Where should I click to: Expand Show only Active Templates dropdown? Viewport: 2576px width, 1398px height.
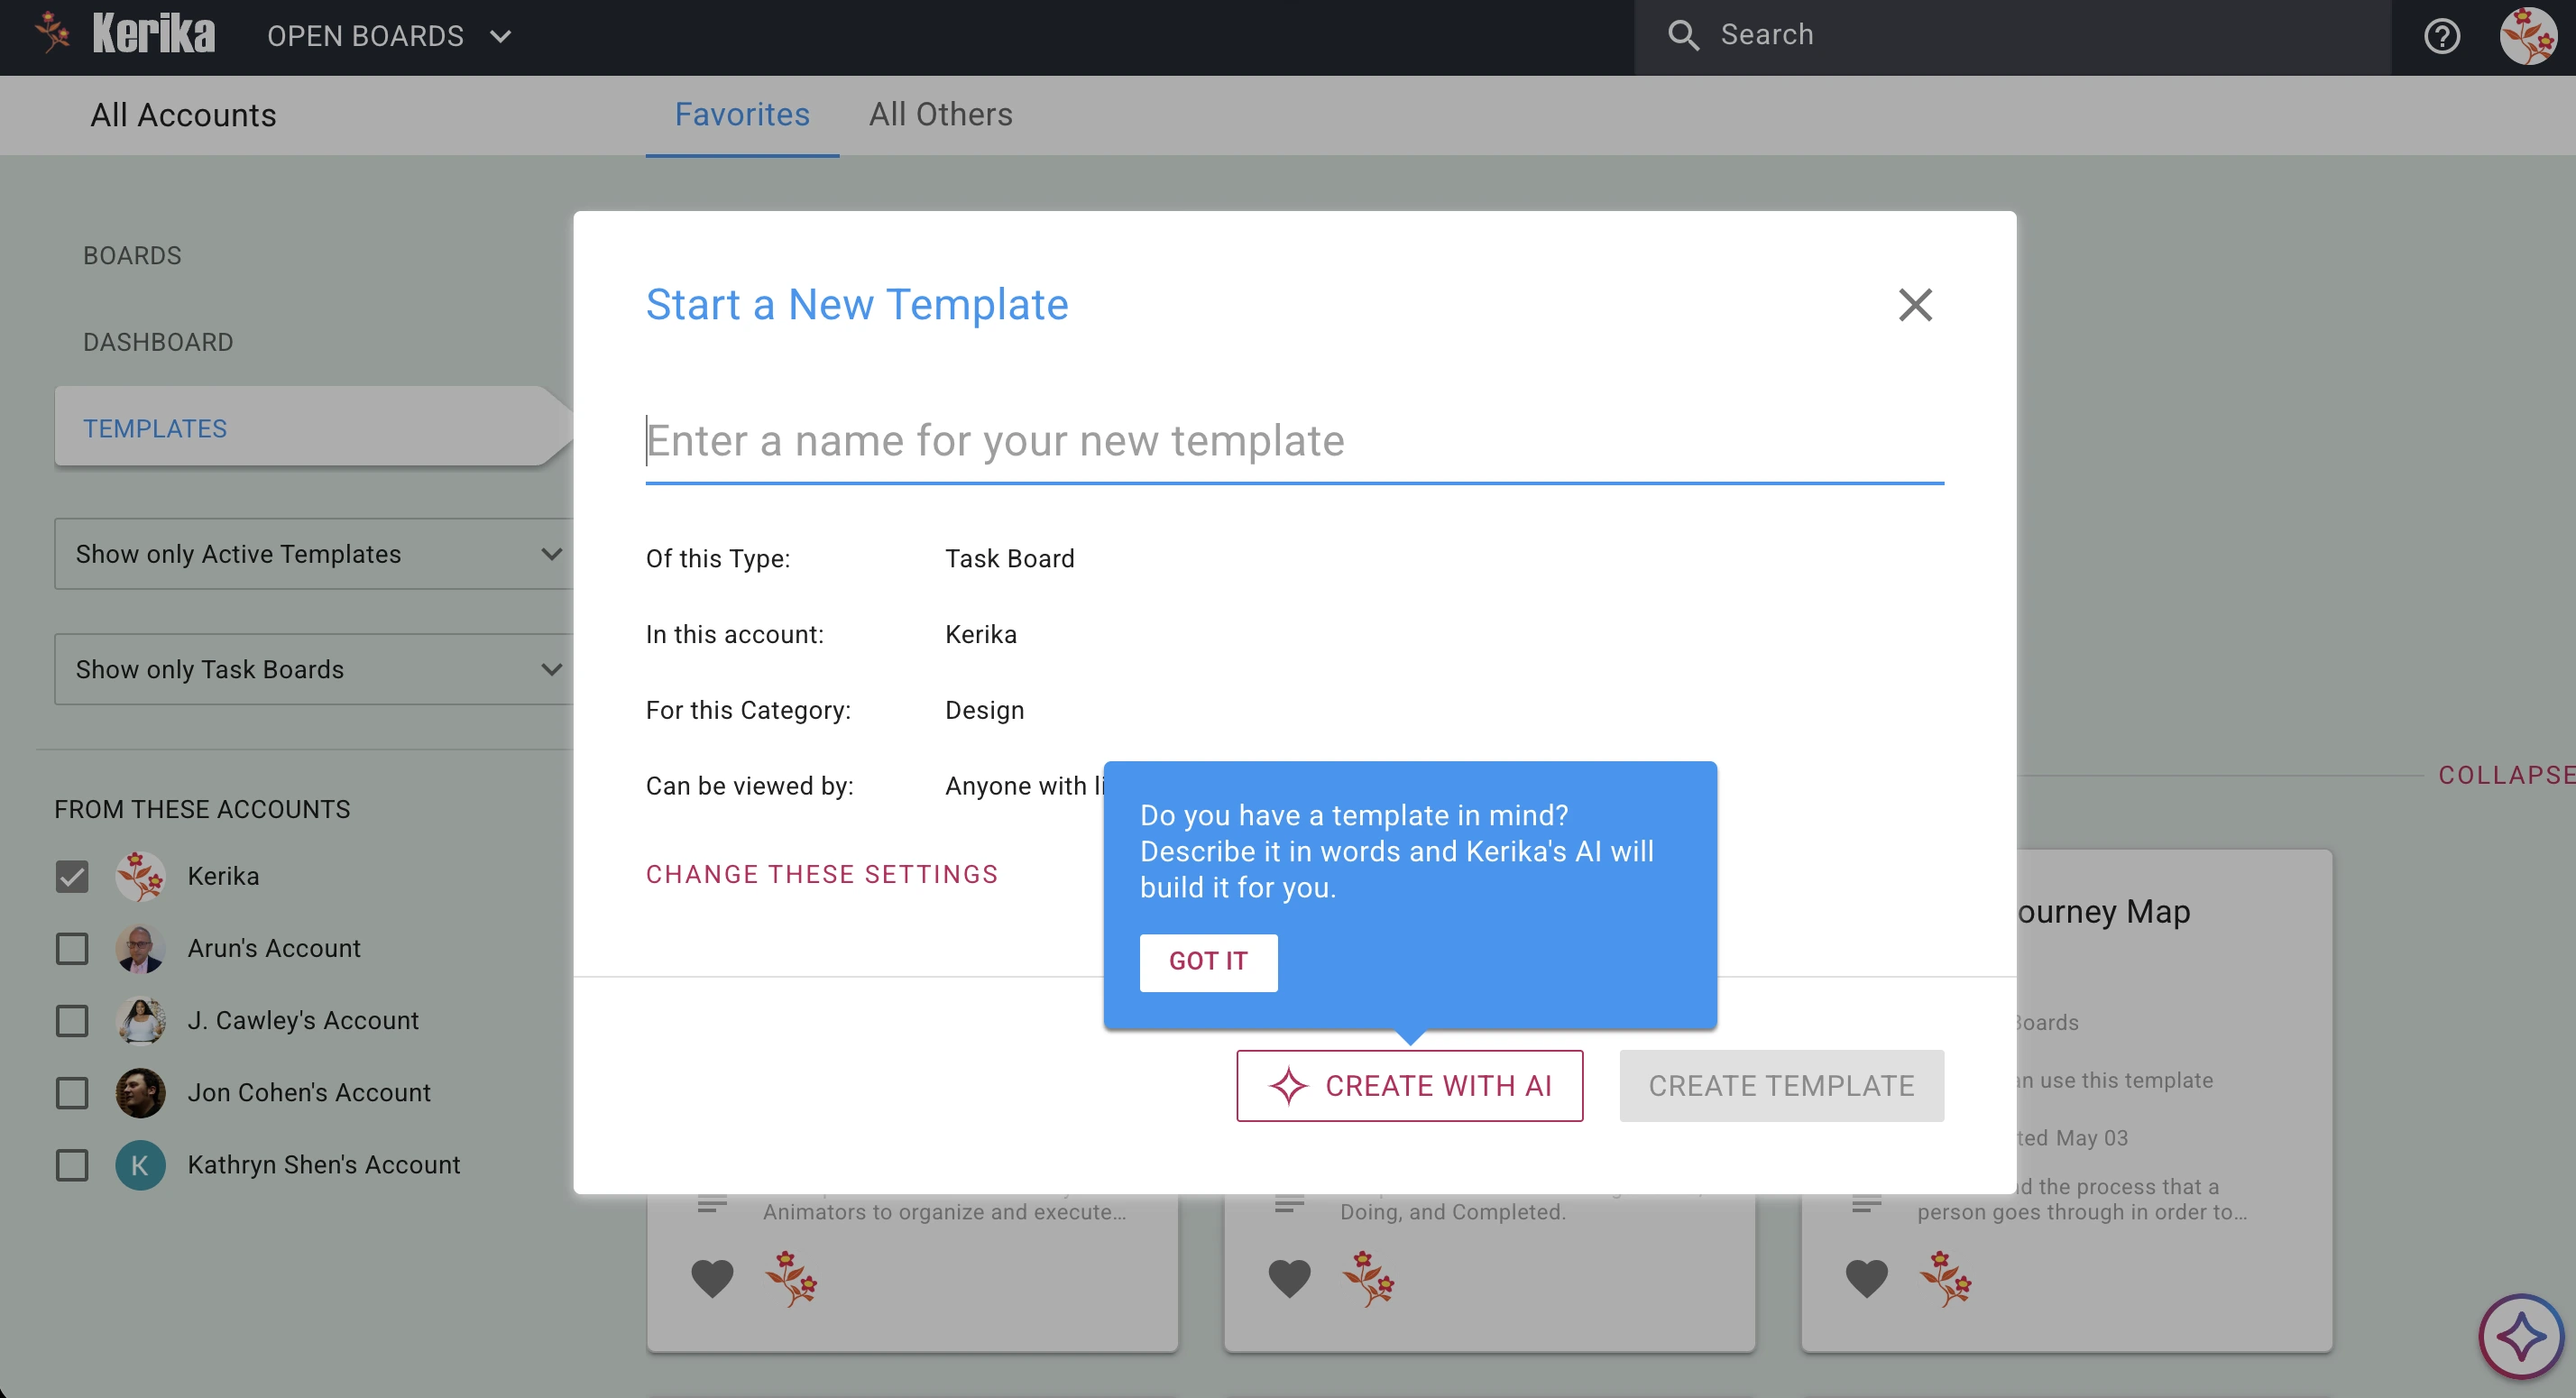(314, 554)
